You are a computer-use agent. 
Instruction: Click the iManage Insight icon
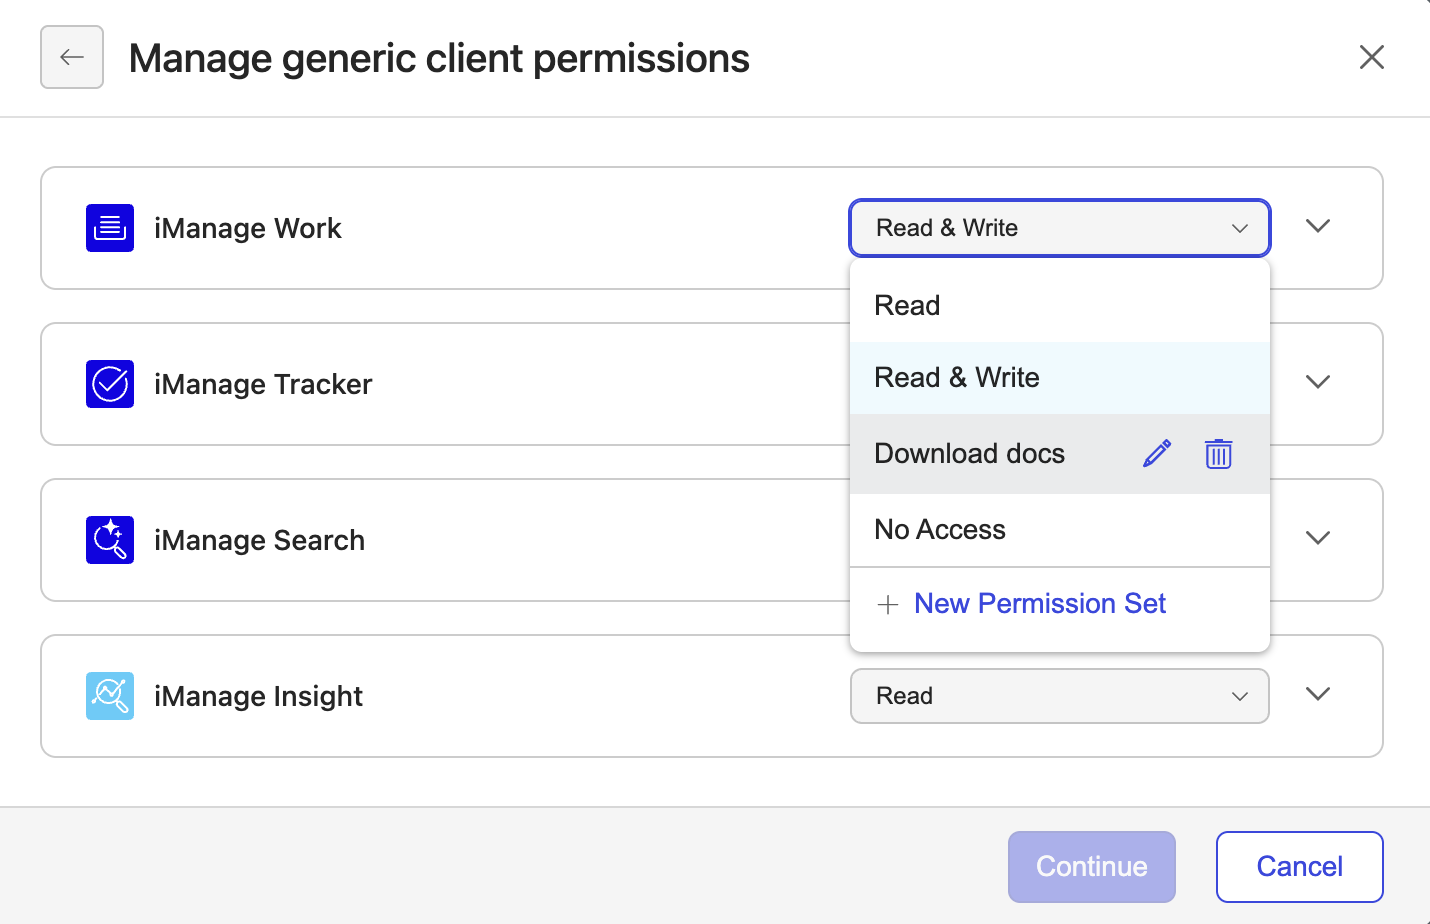pyautogui.click(x=110, y=696)
